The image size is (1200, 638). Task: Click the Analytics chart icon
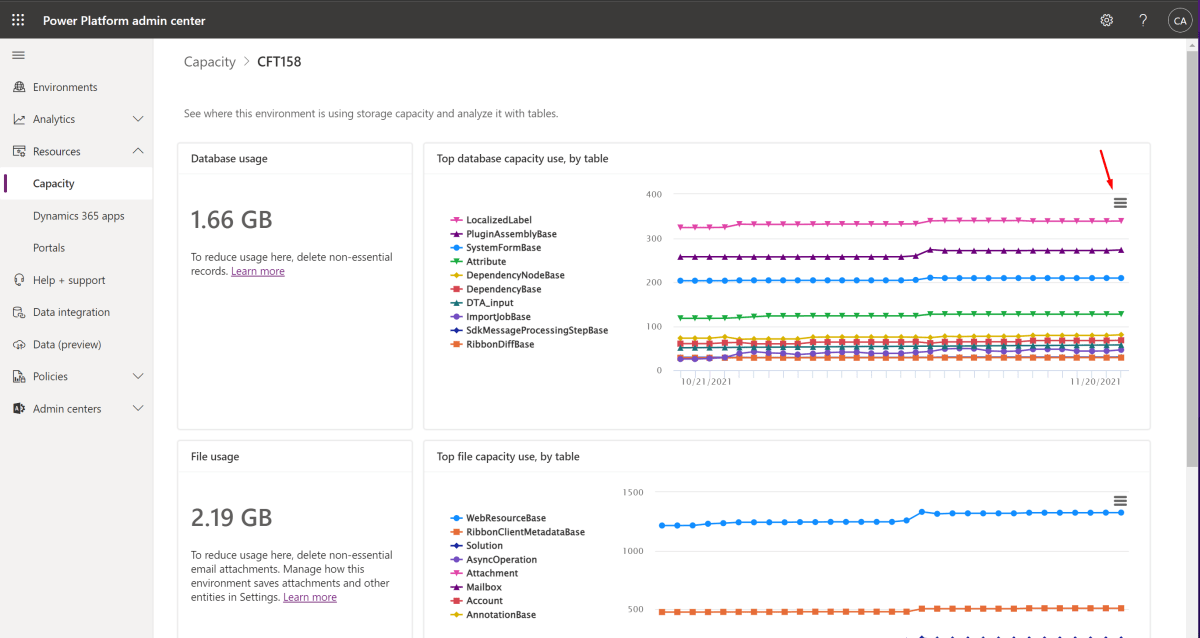pyautogui.click(x=19, y=119)
